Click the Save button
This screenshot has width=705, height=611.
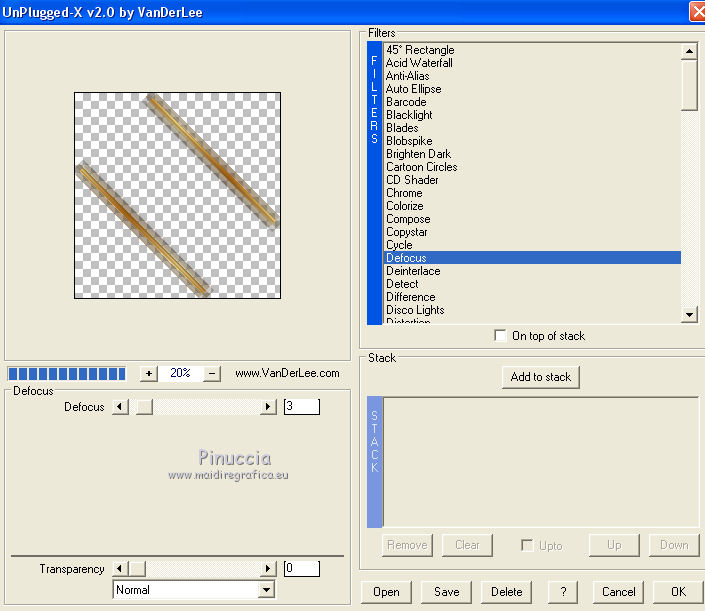(x=446, y=592)
